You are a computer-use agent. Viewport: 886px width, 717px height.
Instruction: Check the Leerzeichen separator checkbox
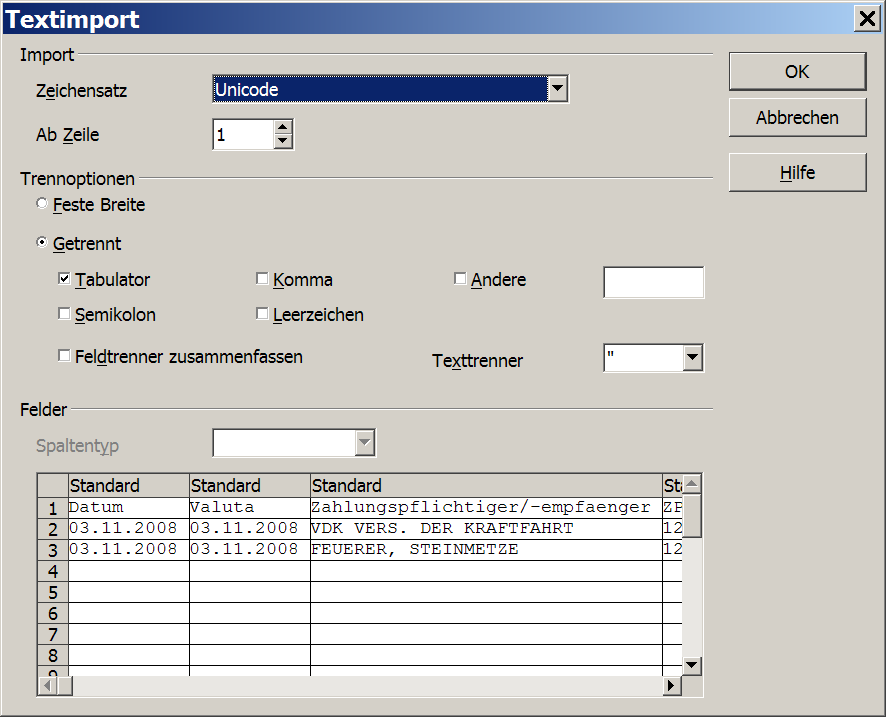tap(263, 314)
